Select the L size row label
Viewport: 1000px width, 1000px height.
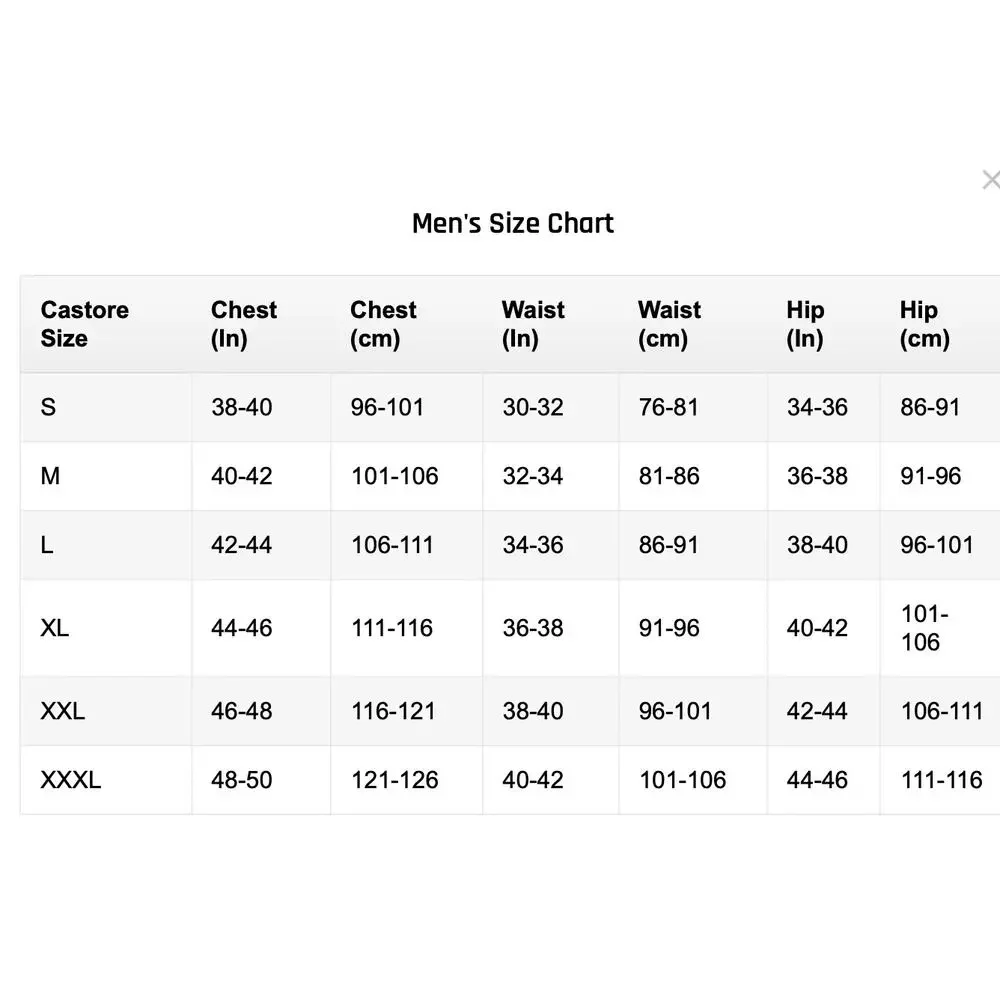click(47, 545)
